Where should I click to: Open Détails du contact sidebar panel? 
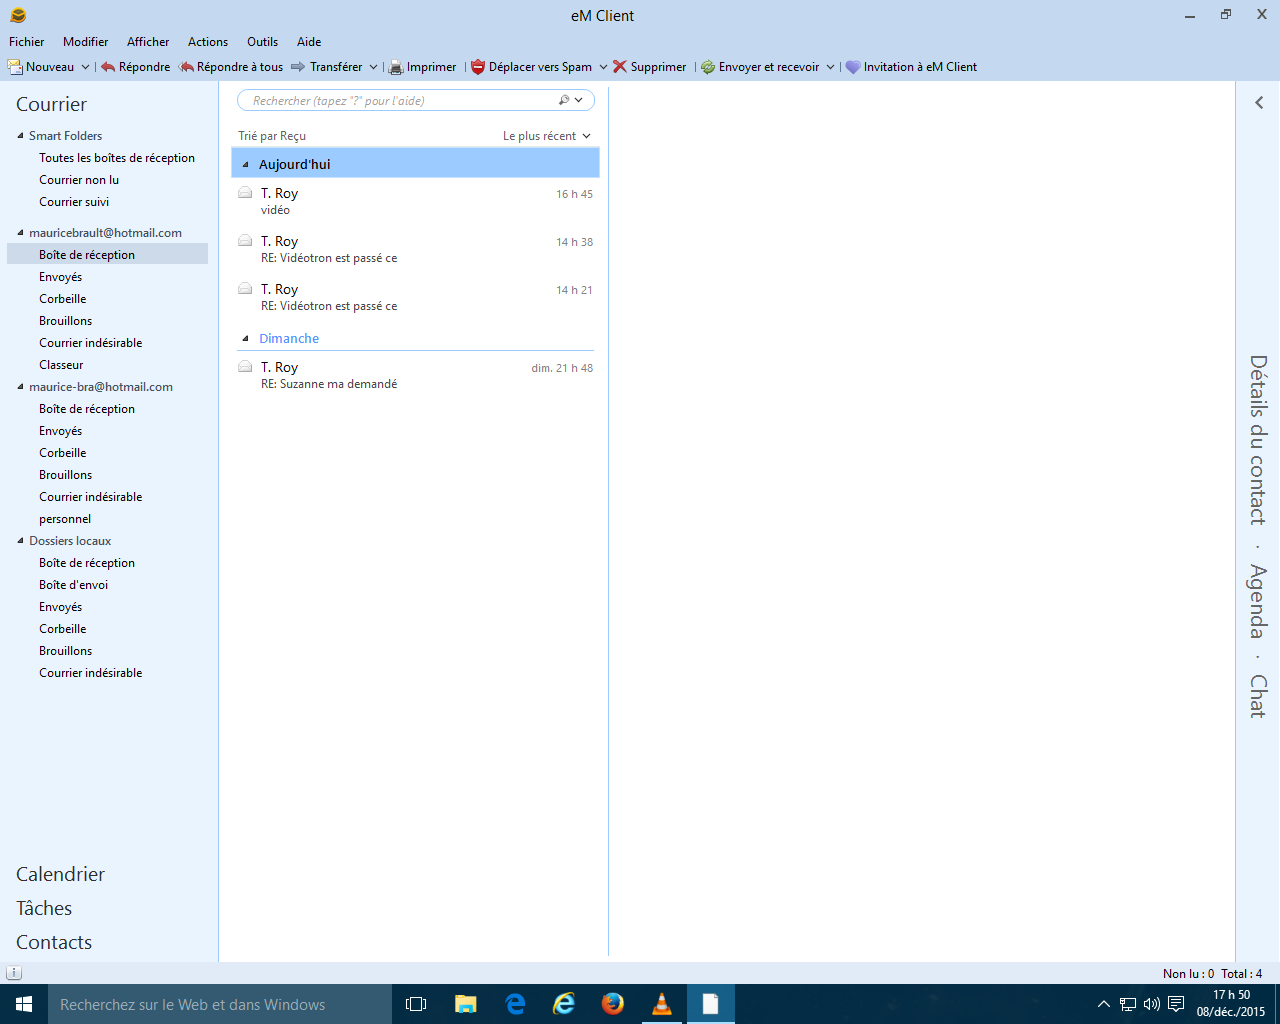click(1258, 440)
